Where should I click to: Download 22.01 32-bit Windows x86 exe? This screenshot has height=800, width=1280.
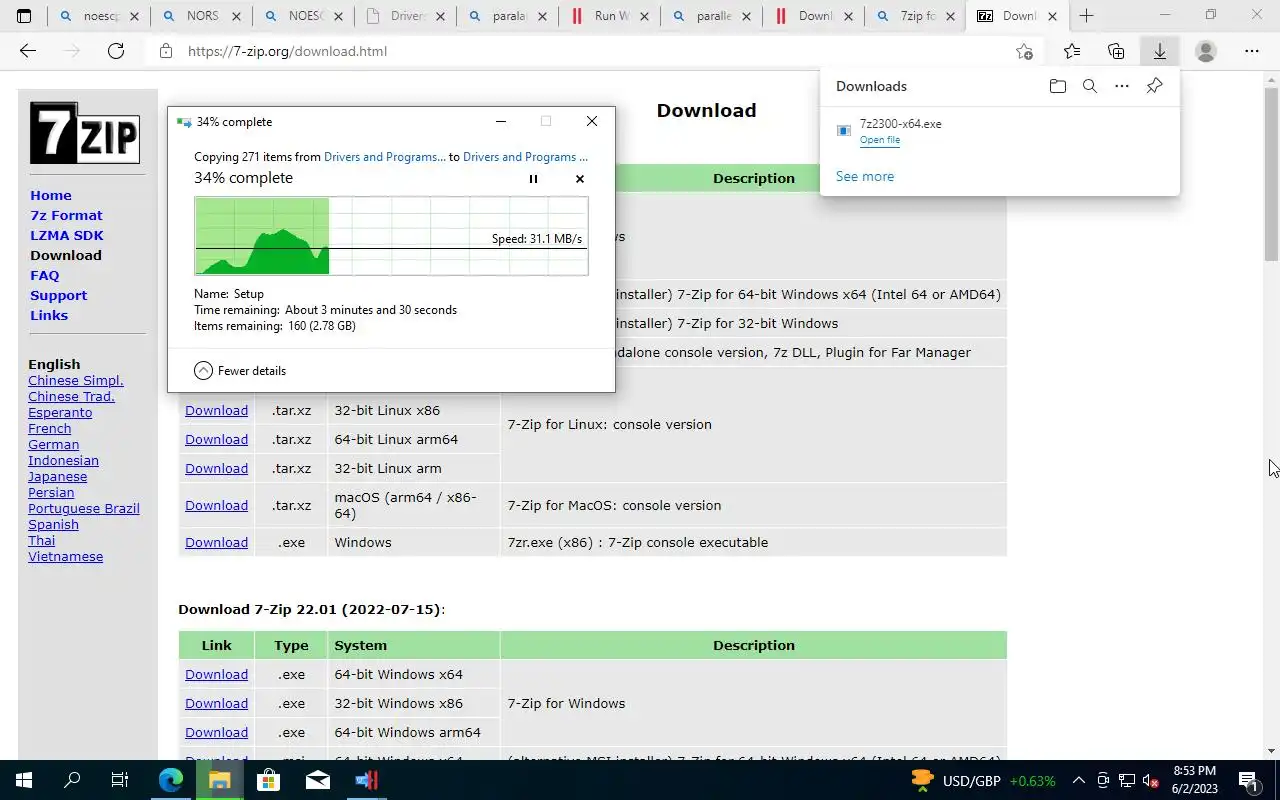click(216, 703)
